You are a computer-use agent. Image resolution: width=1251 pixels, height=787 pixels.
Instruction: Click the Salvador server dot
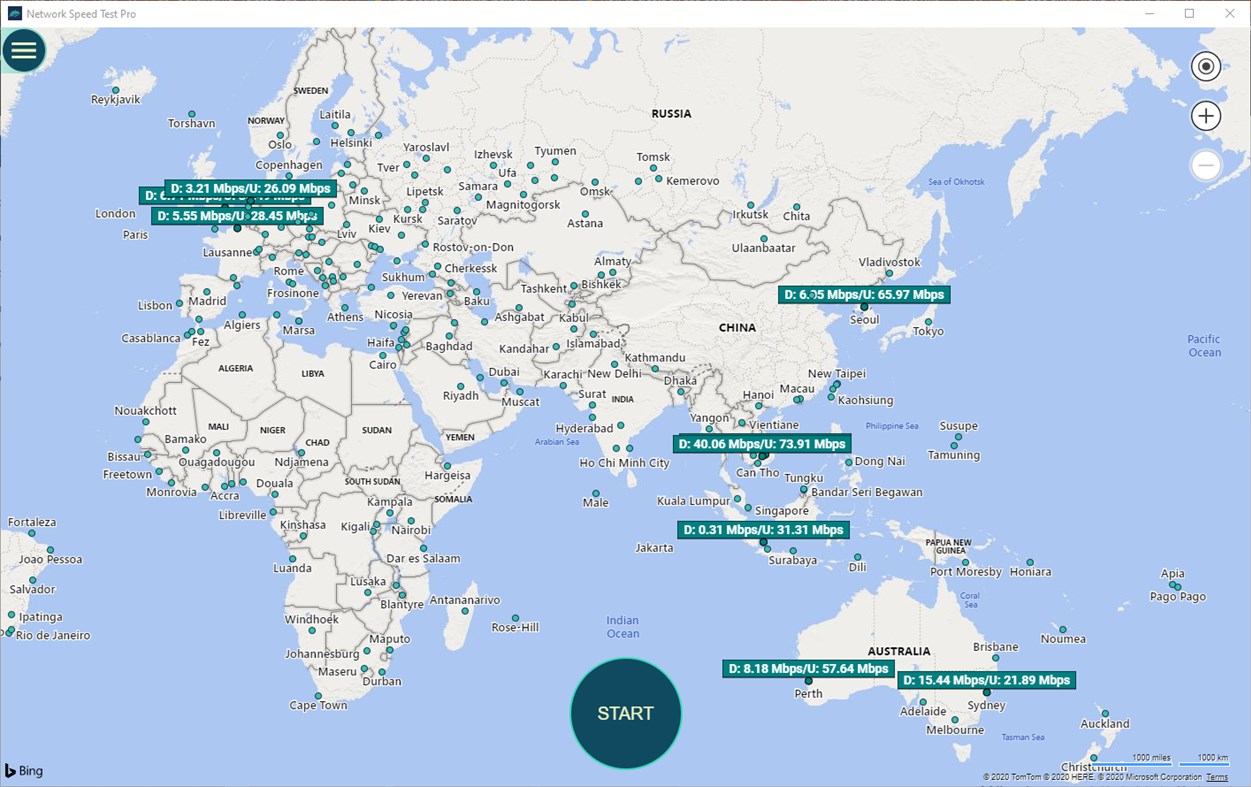pos(32,579)
